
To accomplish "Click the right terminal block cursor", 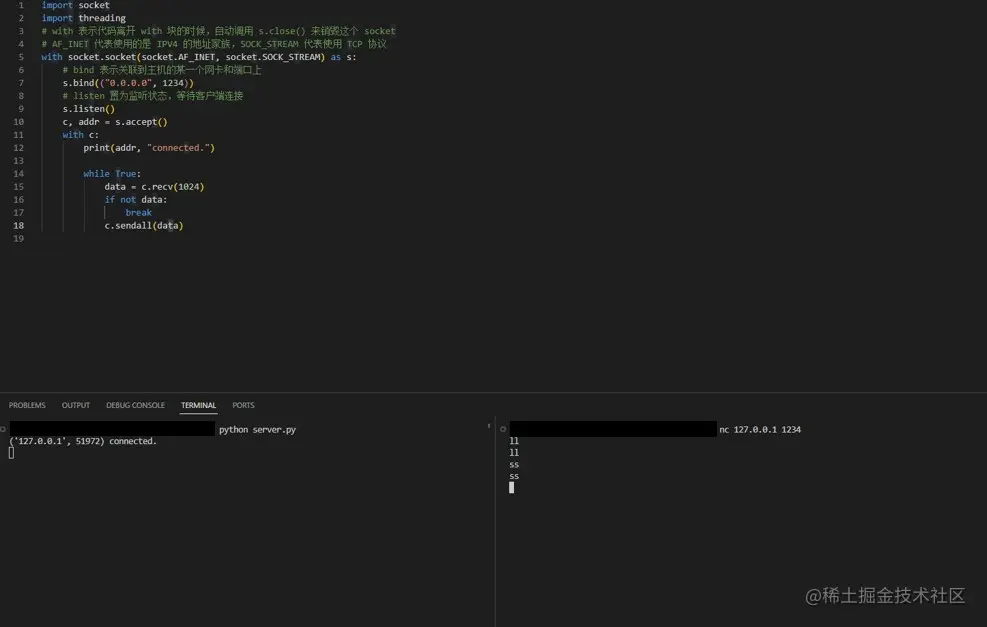I will (512, 488).
